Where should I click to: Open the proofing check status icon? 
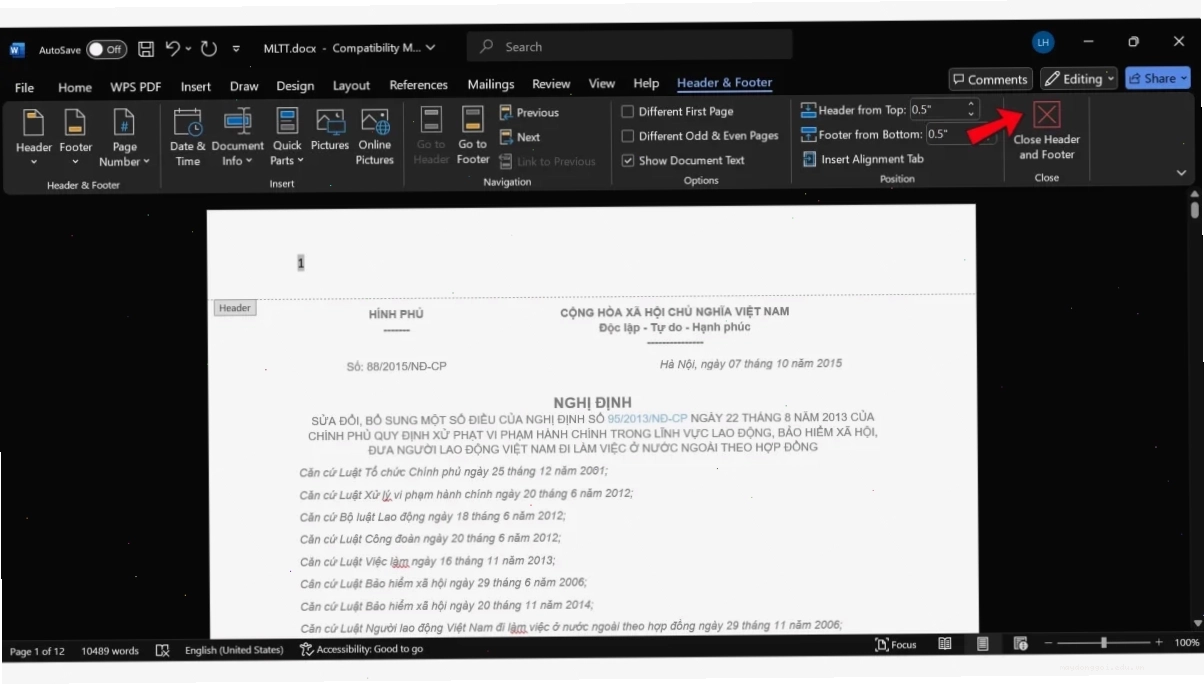click(162, 650)
